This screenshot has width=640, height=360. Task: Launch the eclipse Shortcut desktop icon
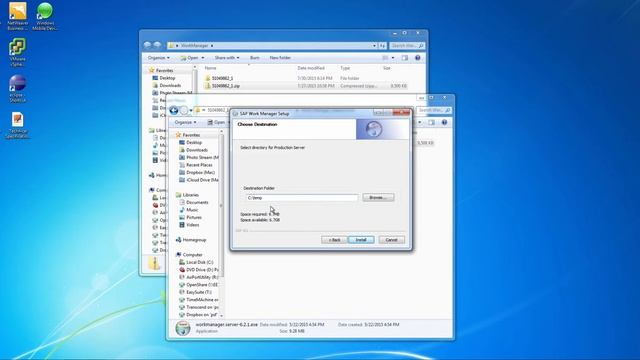17,88
